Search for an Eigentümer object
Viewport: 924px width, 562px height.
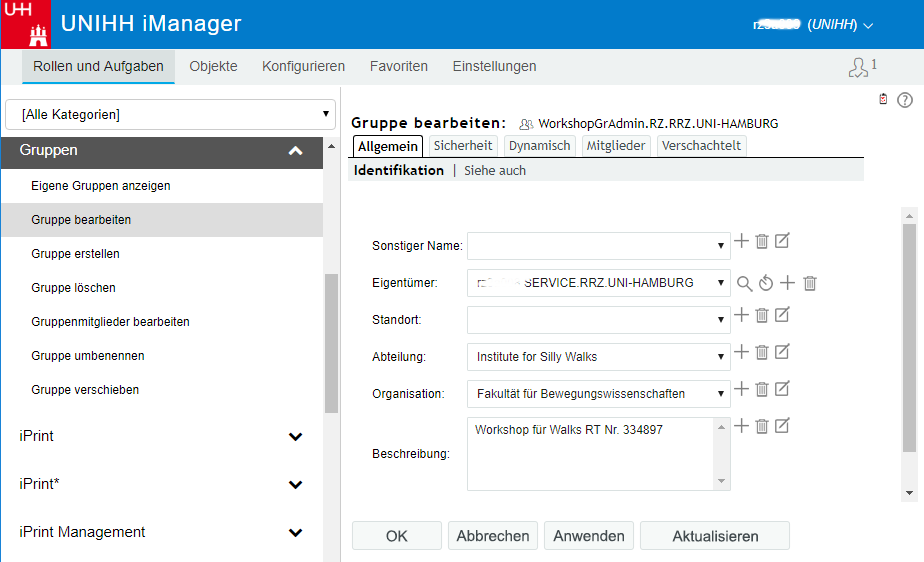[744, 283]
